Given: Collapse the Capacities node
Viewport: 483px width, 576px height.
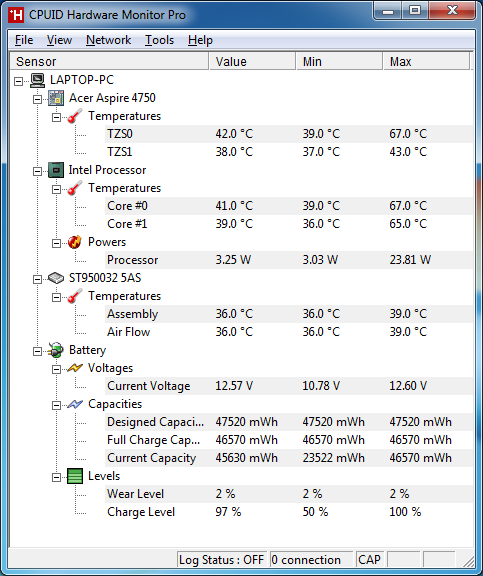Looking at the screenshot, I should coord(56,405).
